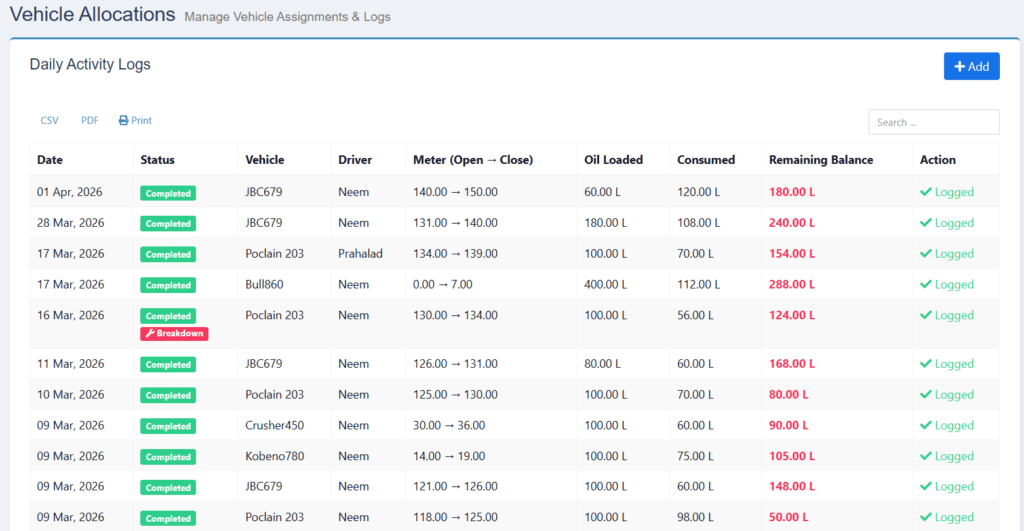The image size is (1024, 531).
Task: Click Logged checkmark in Prahalad's row
Action: [x=947, y=253]
